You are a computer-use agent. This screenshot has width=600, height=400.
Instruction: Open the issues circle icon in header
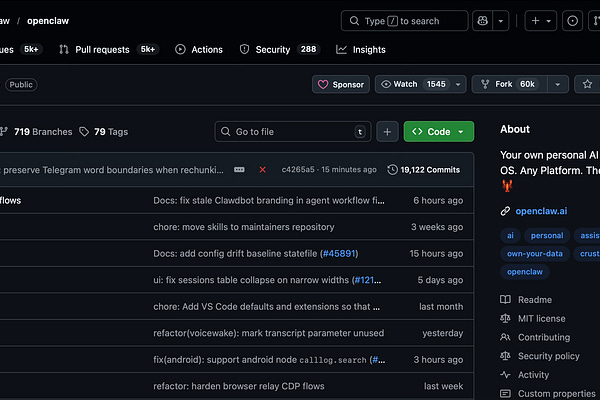point(572,21)
